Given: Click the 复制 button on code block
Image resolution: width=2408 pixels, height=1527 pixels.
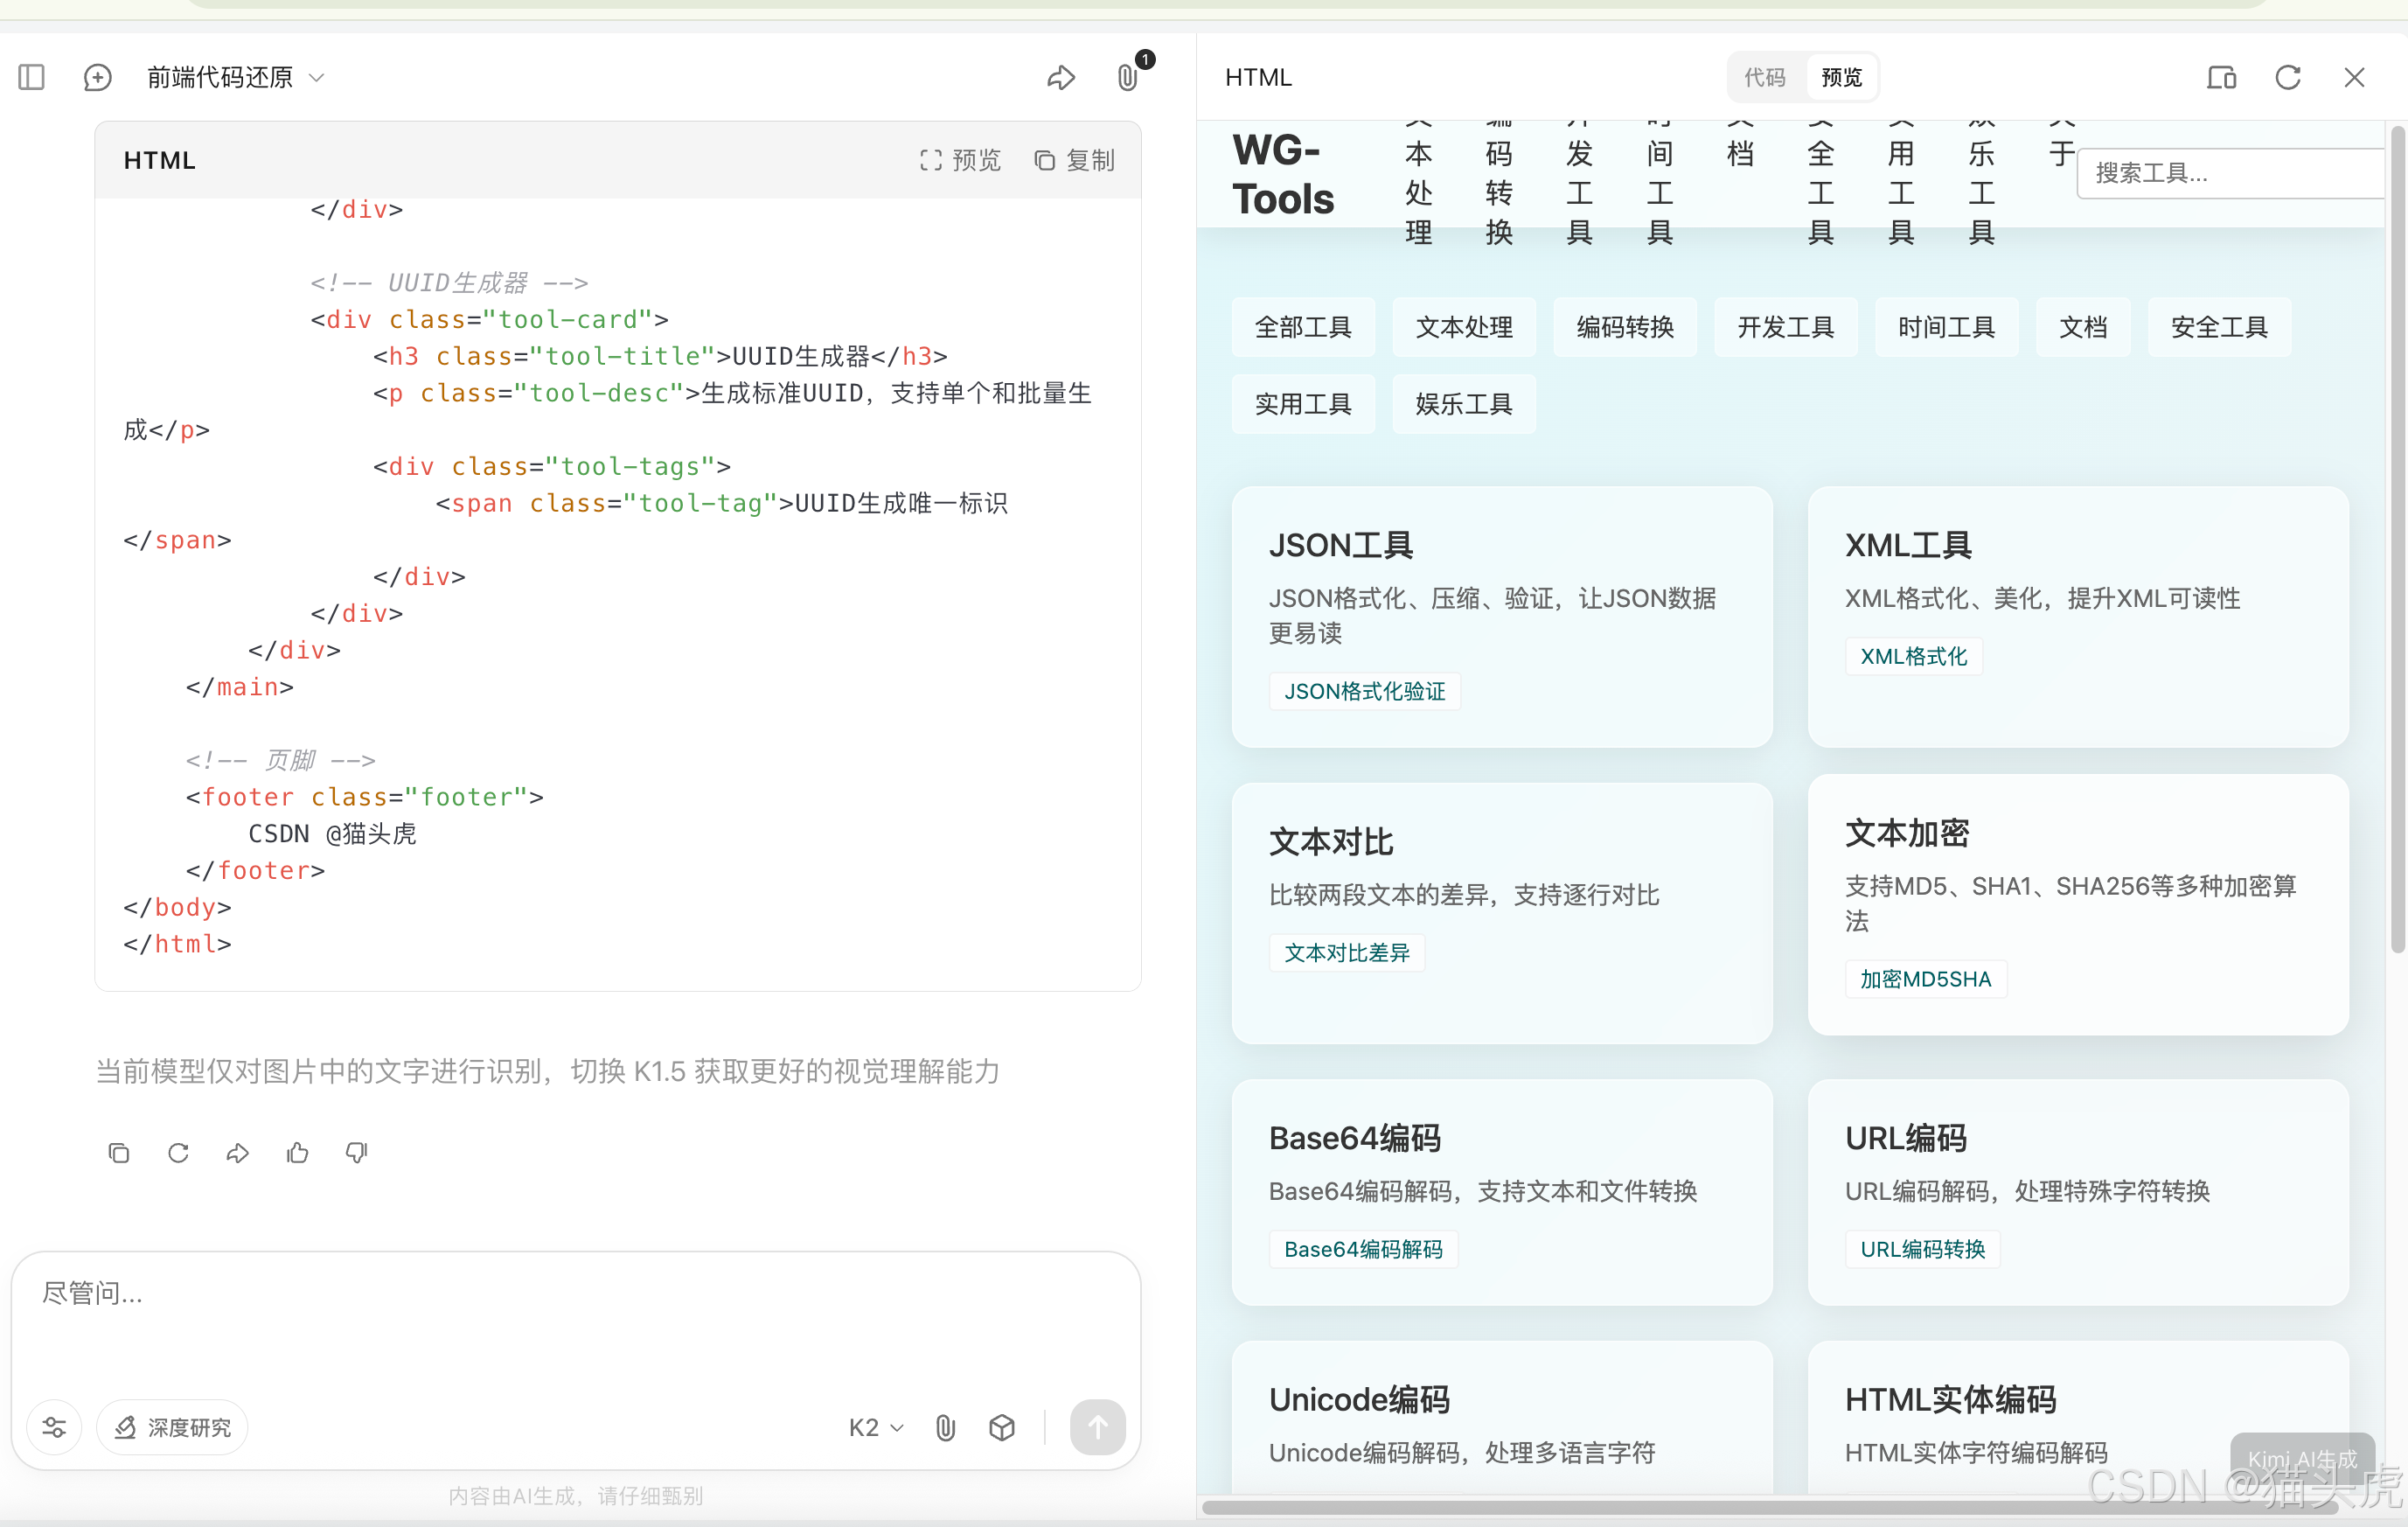Looking at the screenshot, I should click(1075, 160).
